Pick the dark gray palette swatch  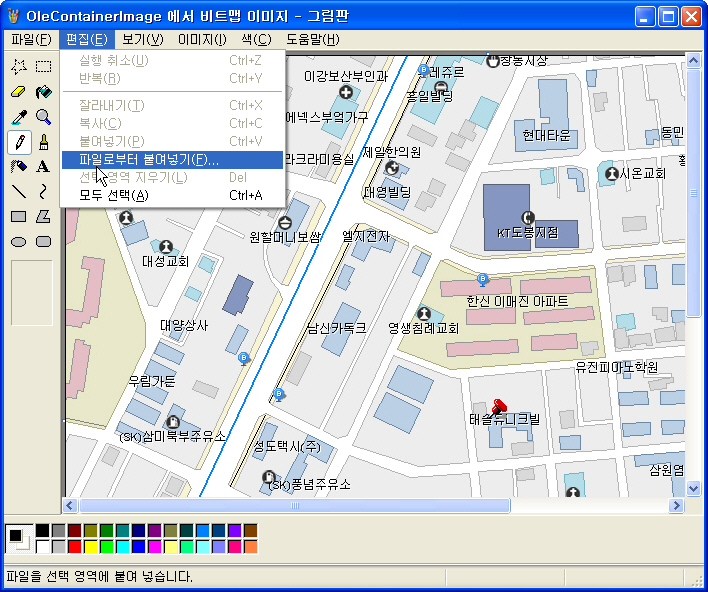(x=59, y=531)
